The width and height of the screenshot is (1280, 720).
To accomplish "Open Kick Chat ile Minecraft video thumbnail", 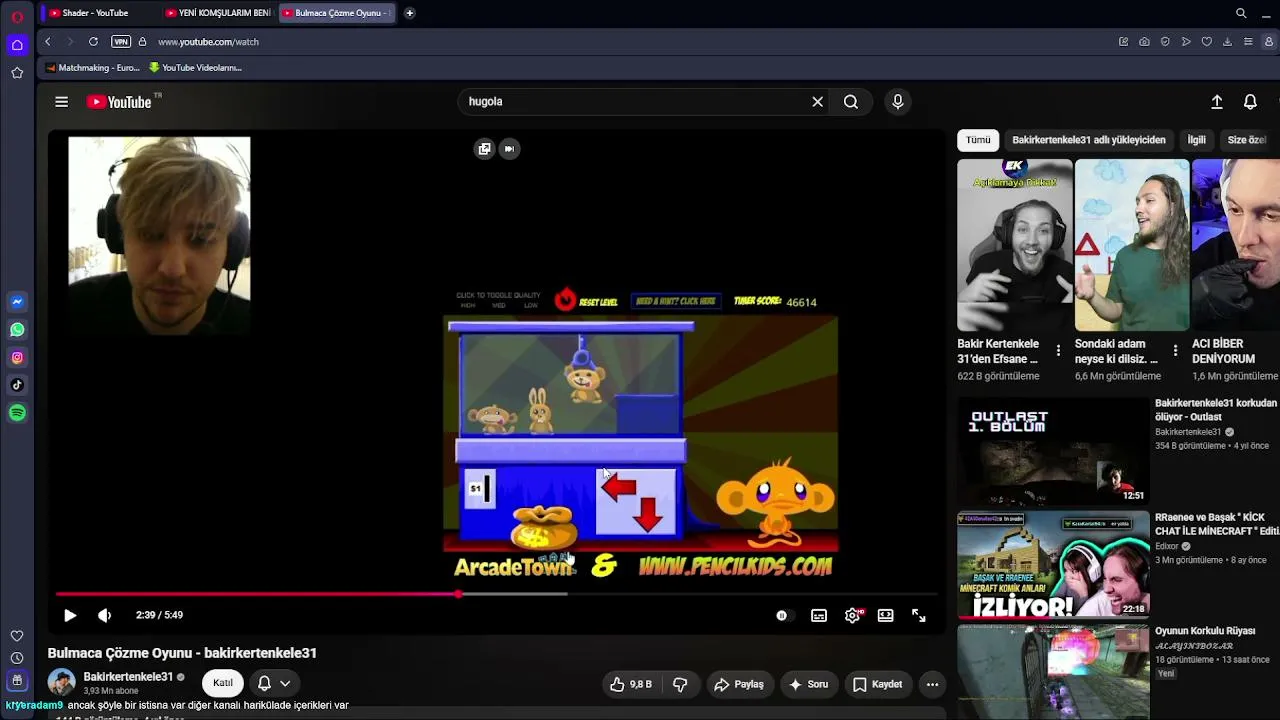I will 1053,565.
